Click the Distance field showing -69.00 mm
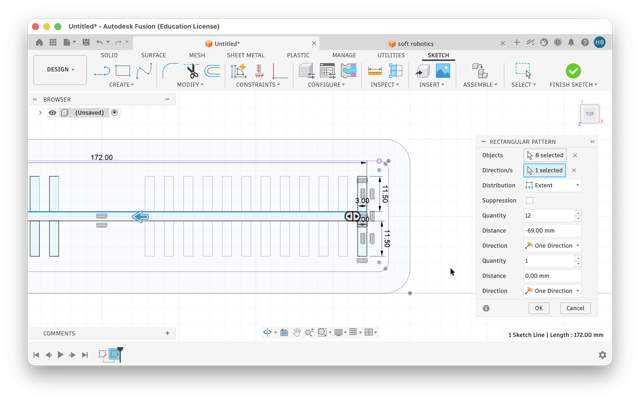 pos(552,231)
